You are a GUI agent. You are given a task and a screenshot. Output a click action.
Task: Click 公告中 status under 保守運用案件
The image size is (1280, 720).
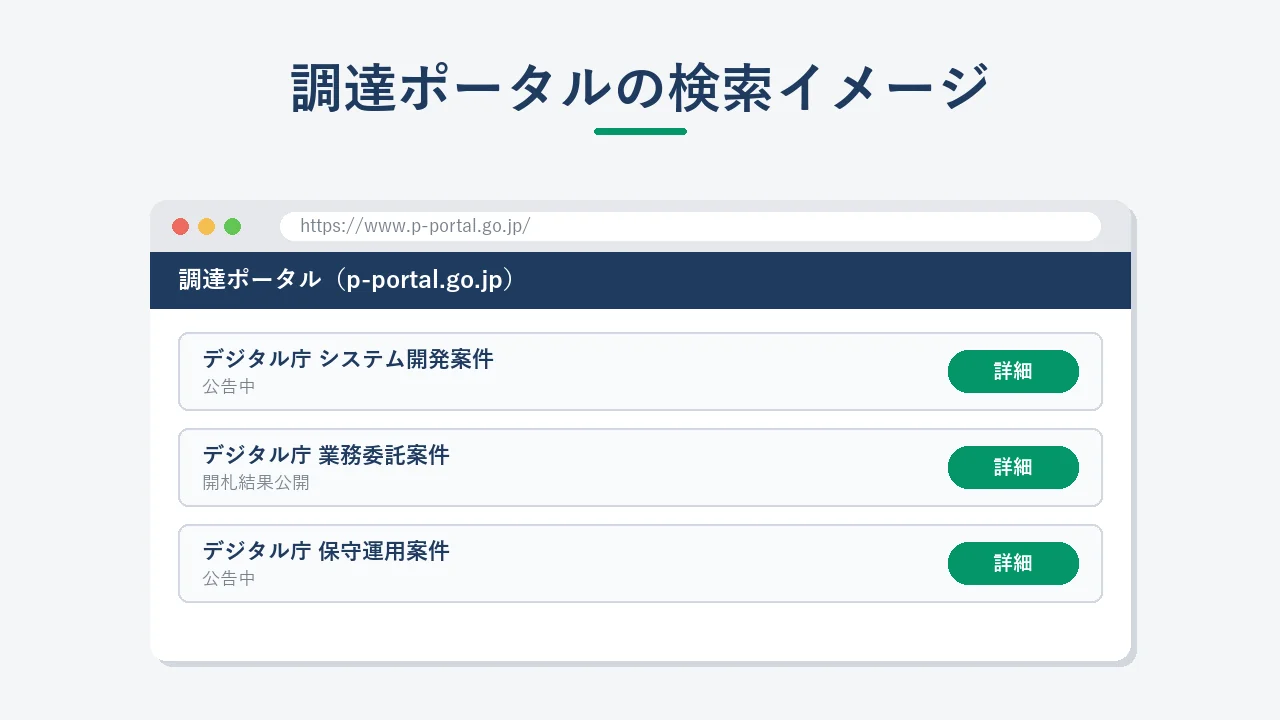click(229, 578)
